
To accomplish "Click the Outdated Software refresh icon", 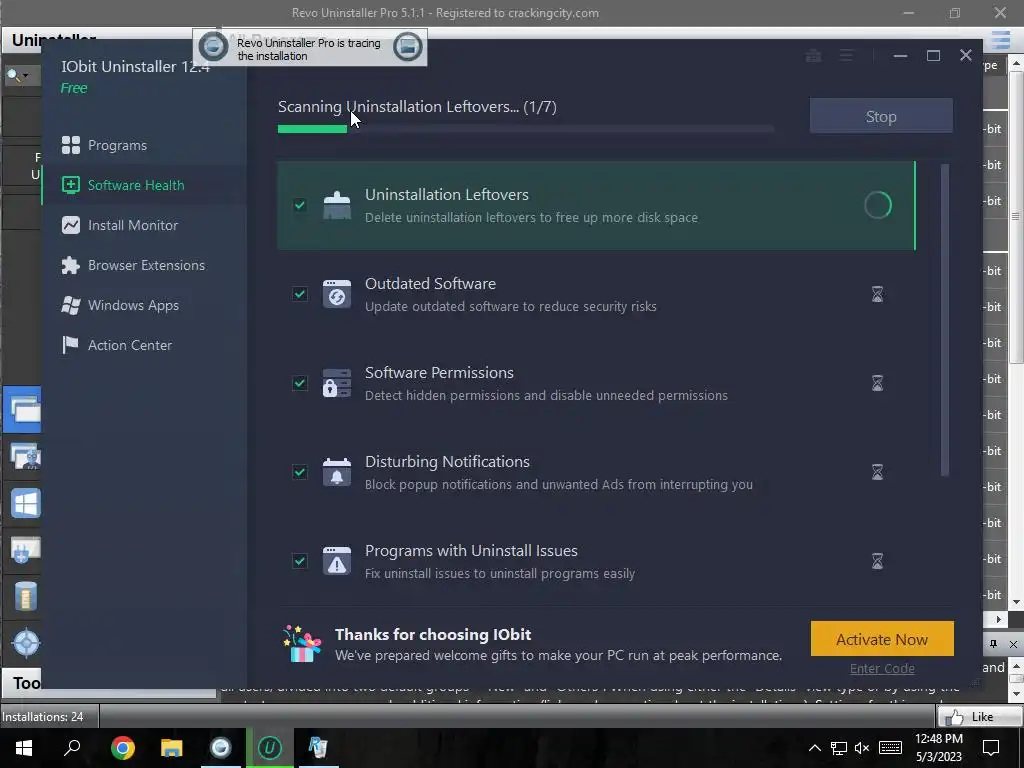I will coord(337,294).
